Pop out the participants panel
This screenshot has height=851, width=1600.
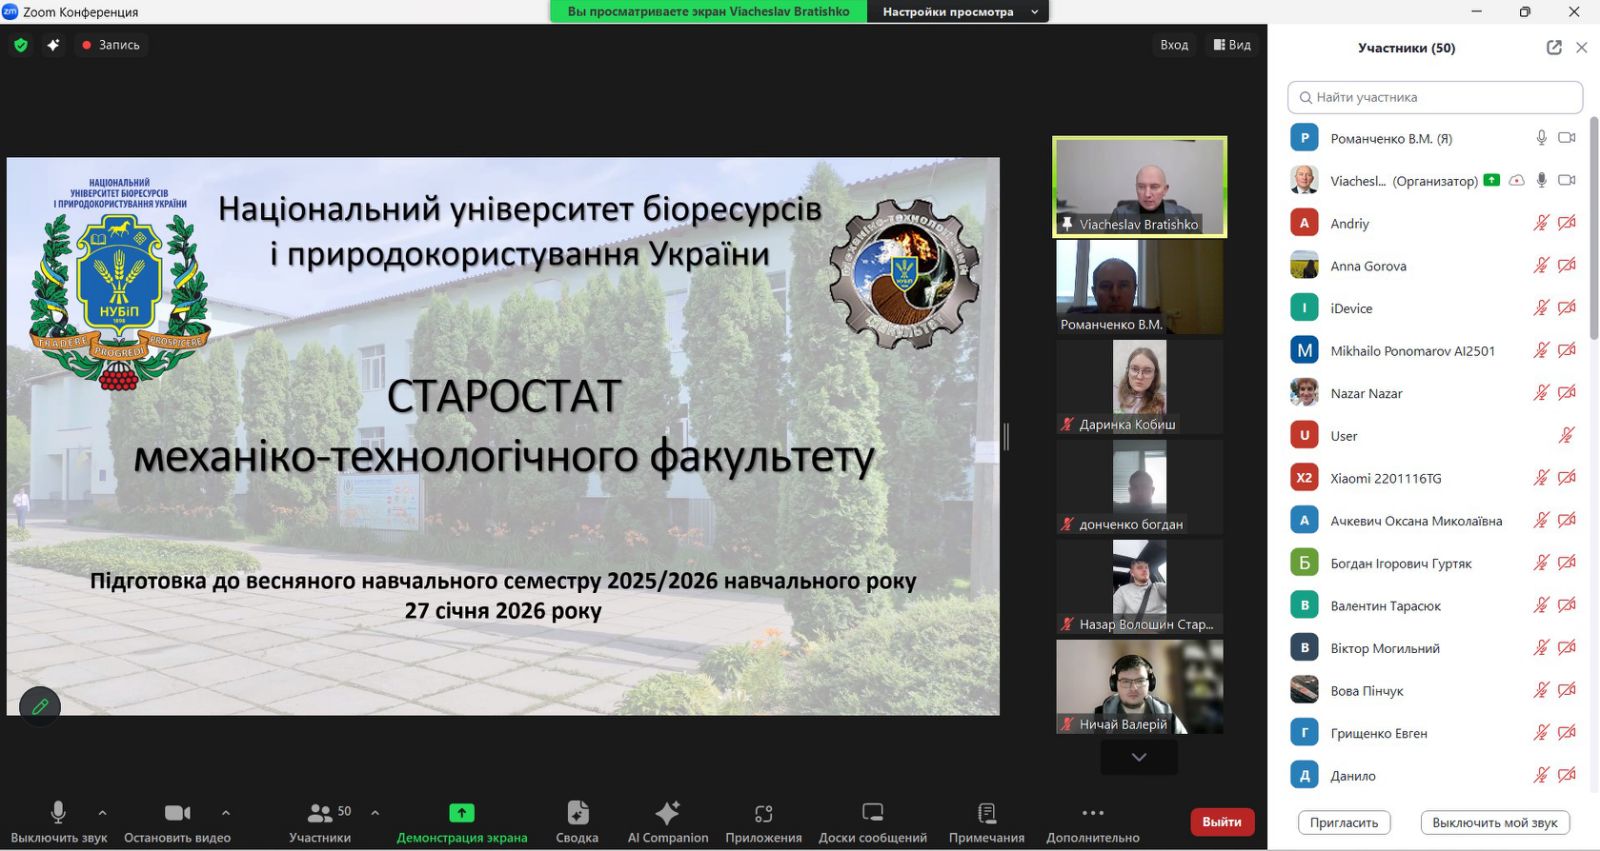point(1553,48)
